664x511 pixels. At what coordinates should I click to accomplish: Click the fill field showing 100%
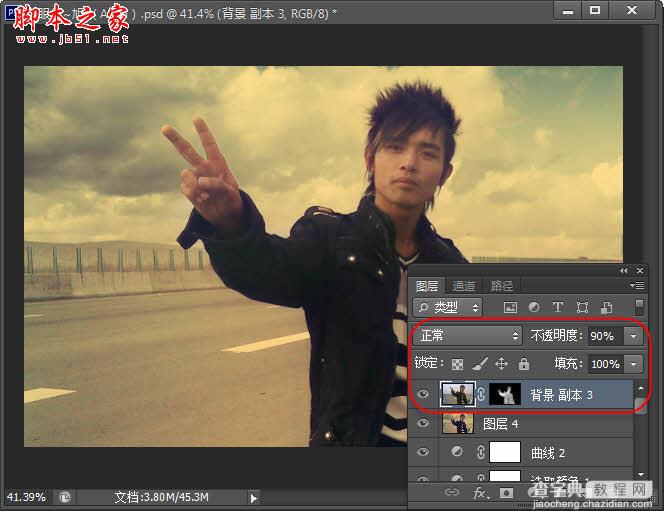click(605, 364)
